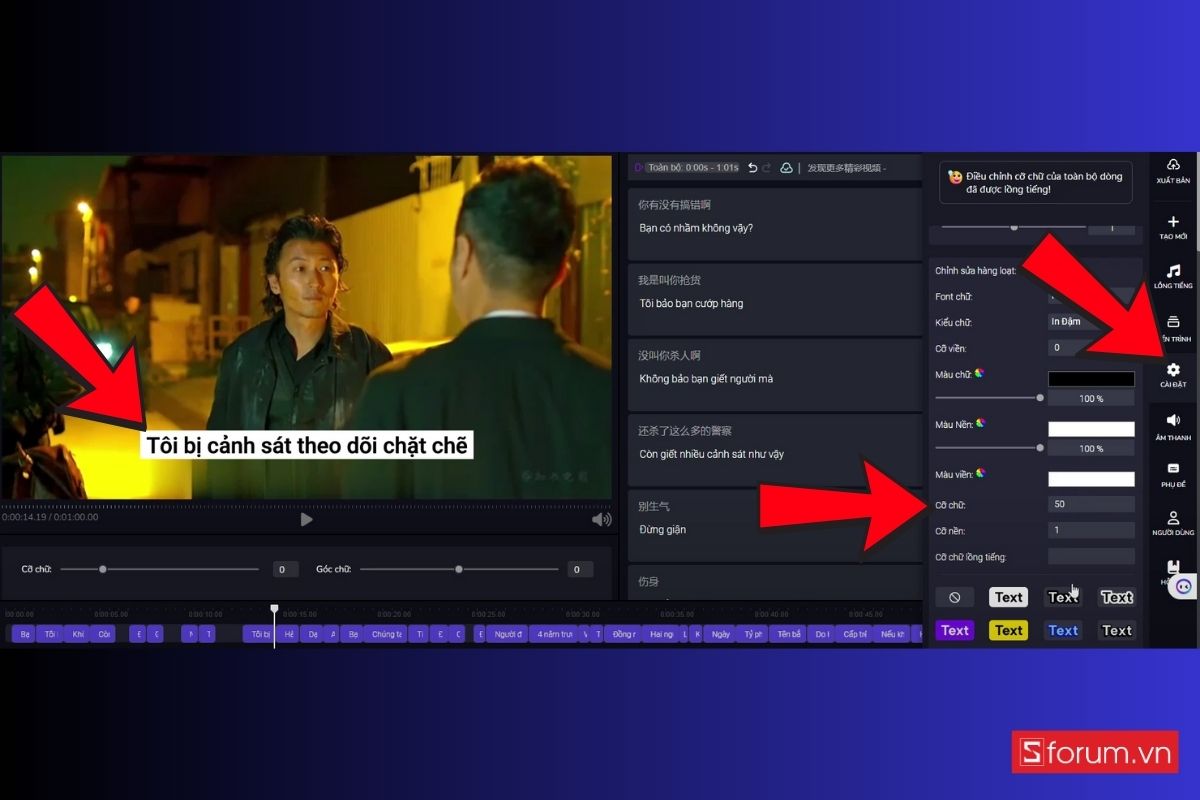Open the Kiểu chữ In Đậm dropdown

pyautogui.click(x=1090, y=322)
